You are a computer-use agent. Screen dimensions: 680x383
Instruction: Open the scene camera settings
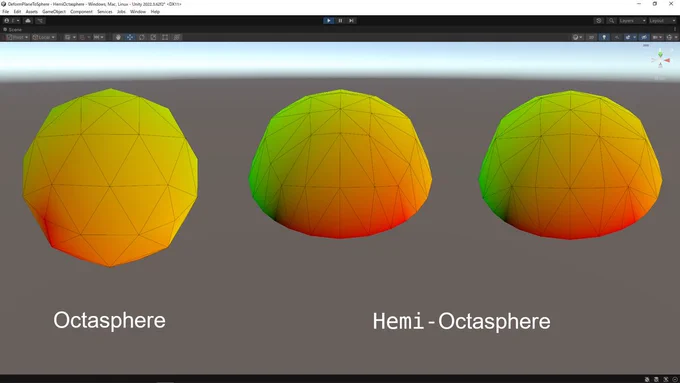(x=657, y=37)
